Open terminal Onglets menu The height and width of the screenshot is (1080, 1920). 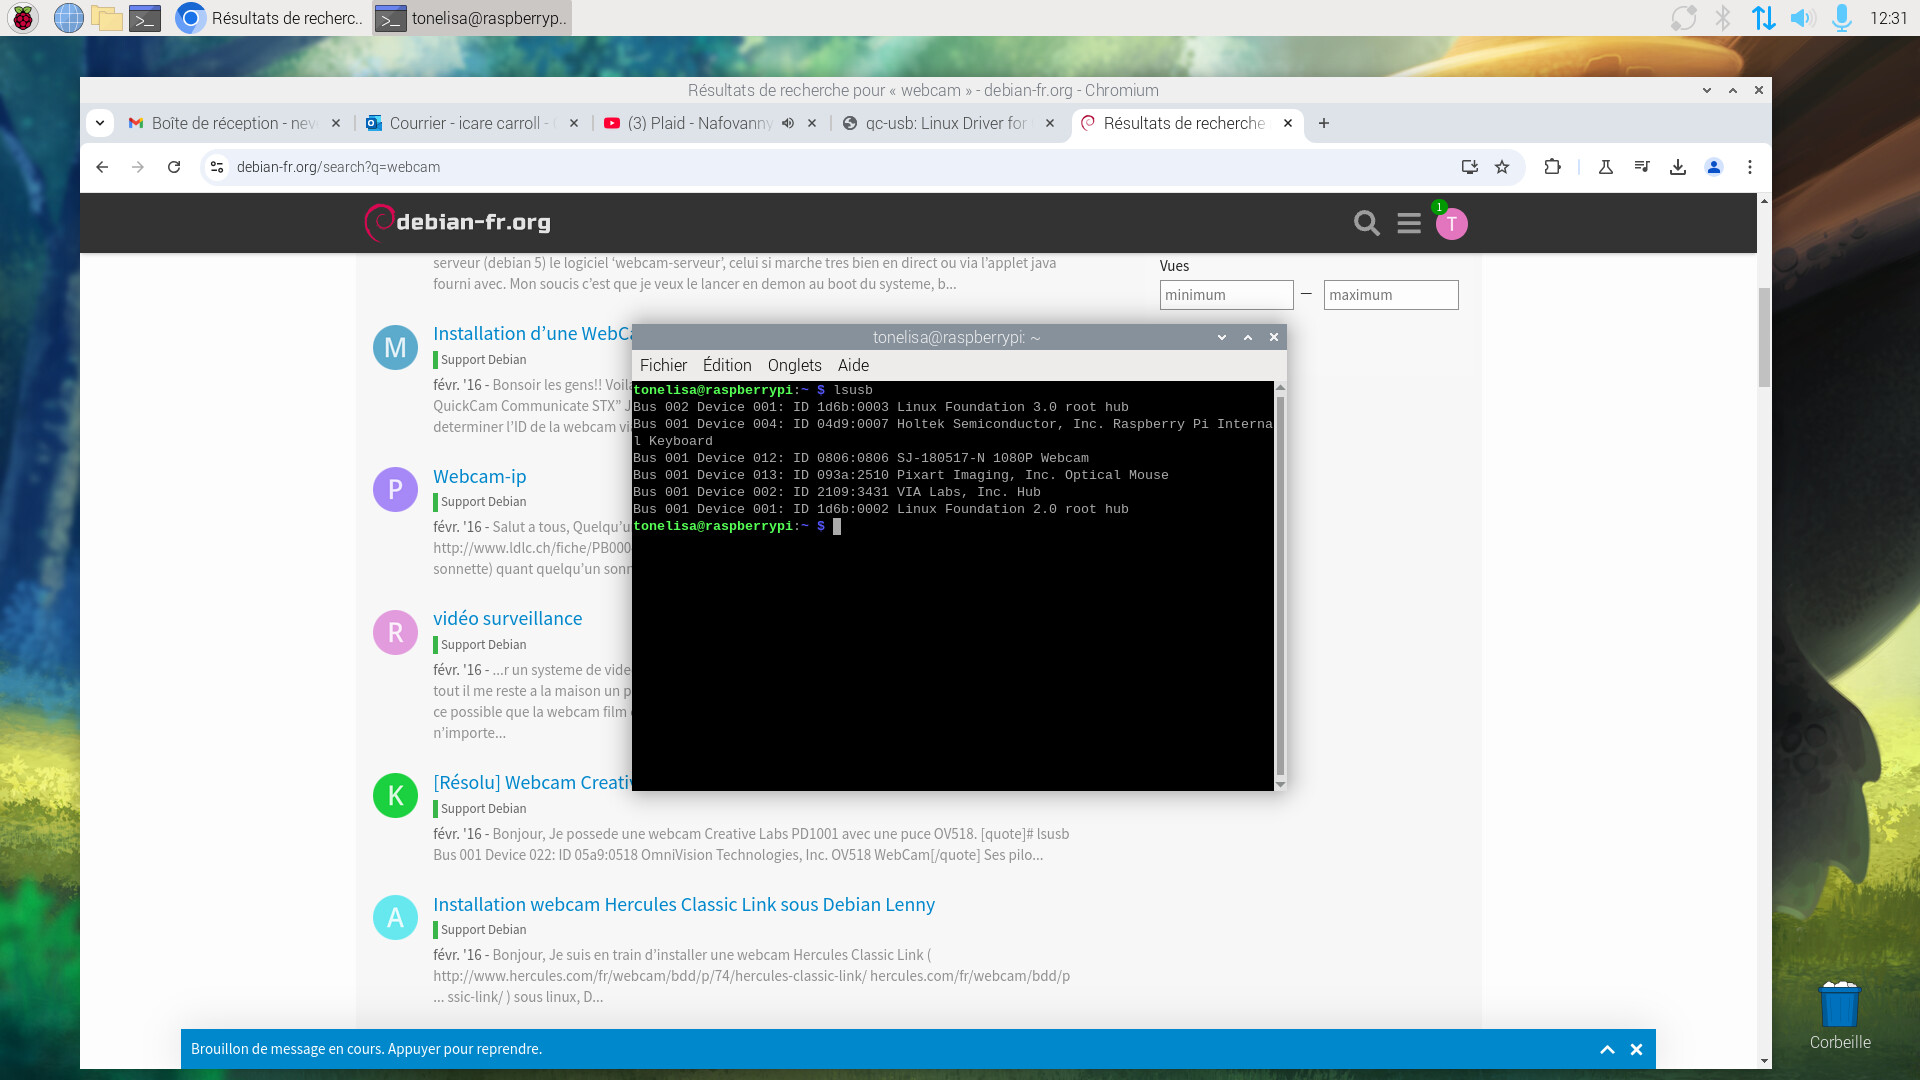794,365
